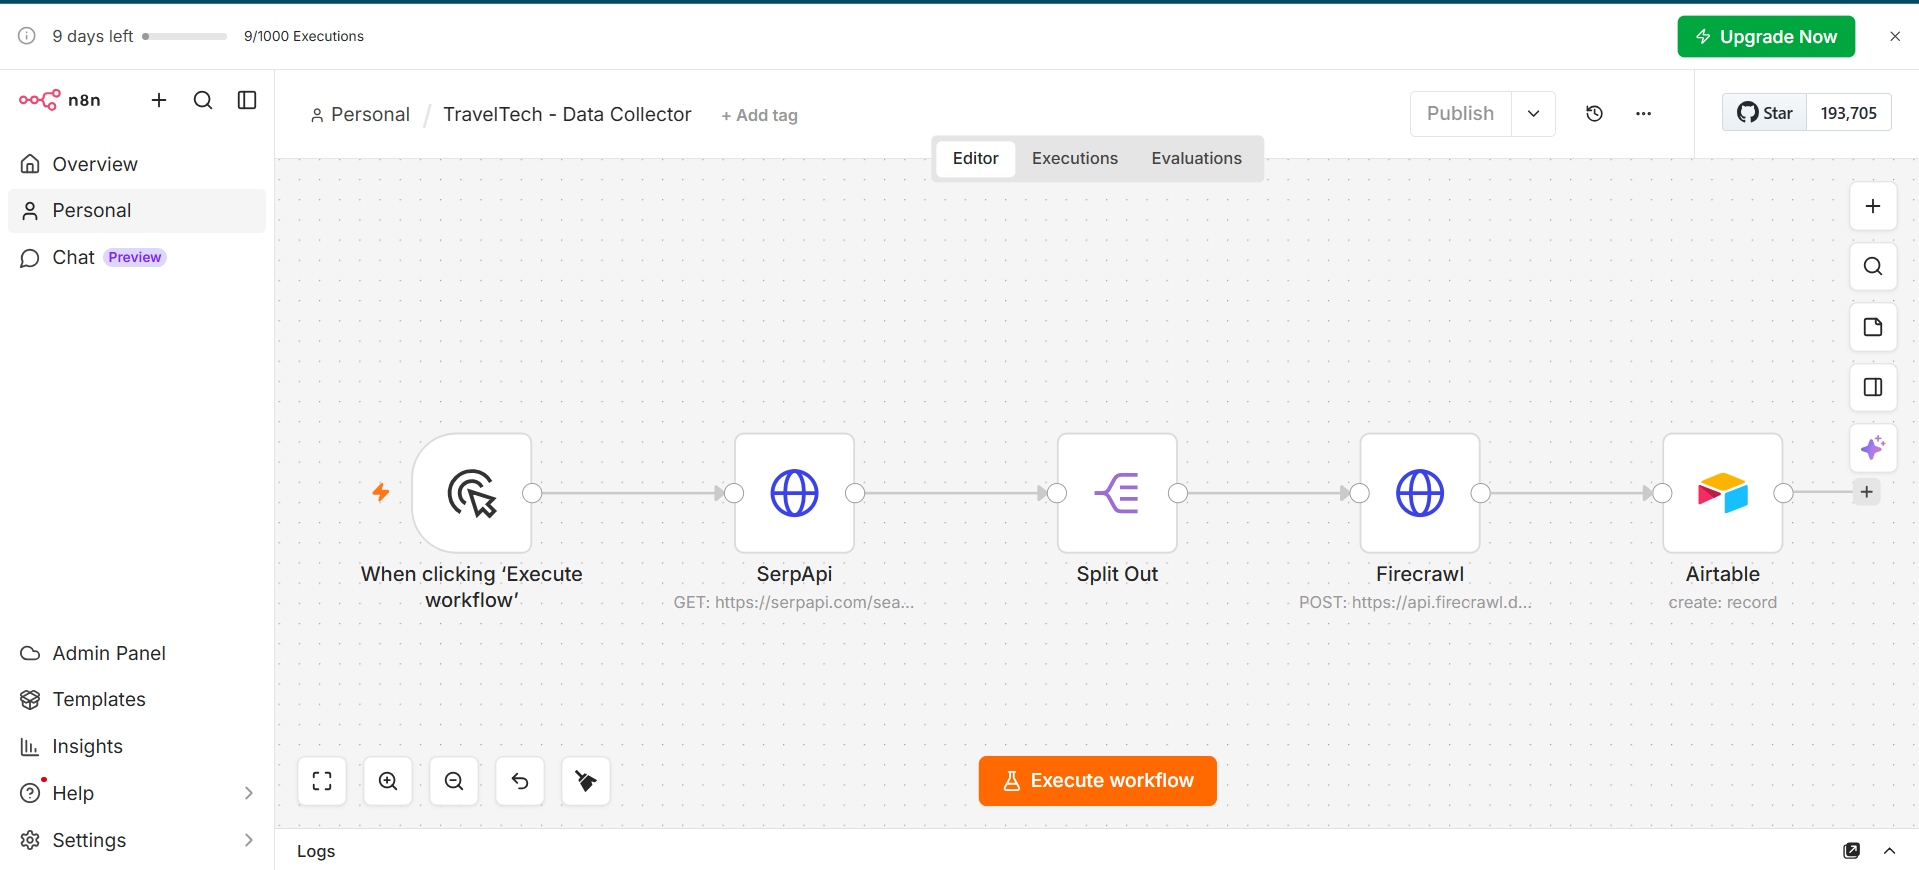This screenshot has width=1919, height=870.
Task: Expand the Logs panel chevron
Action: pyautogui.click(x=1889, y=851)
